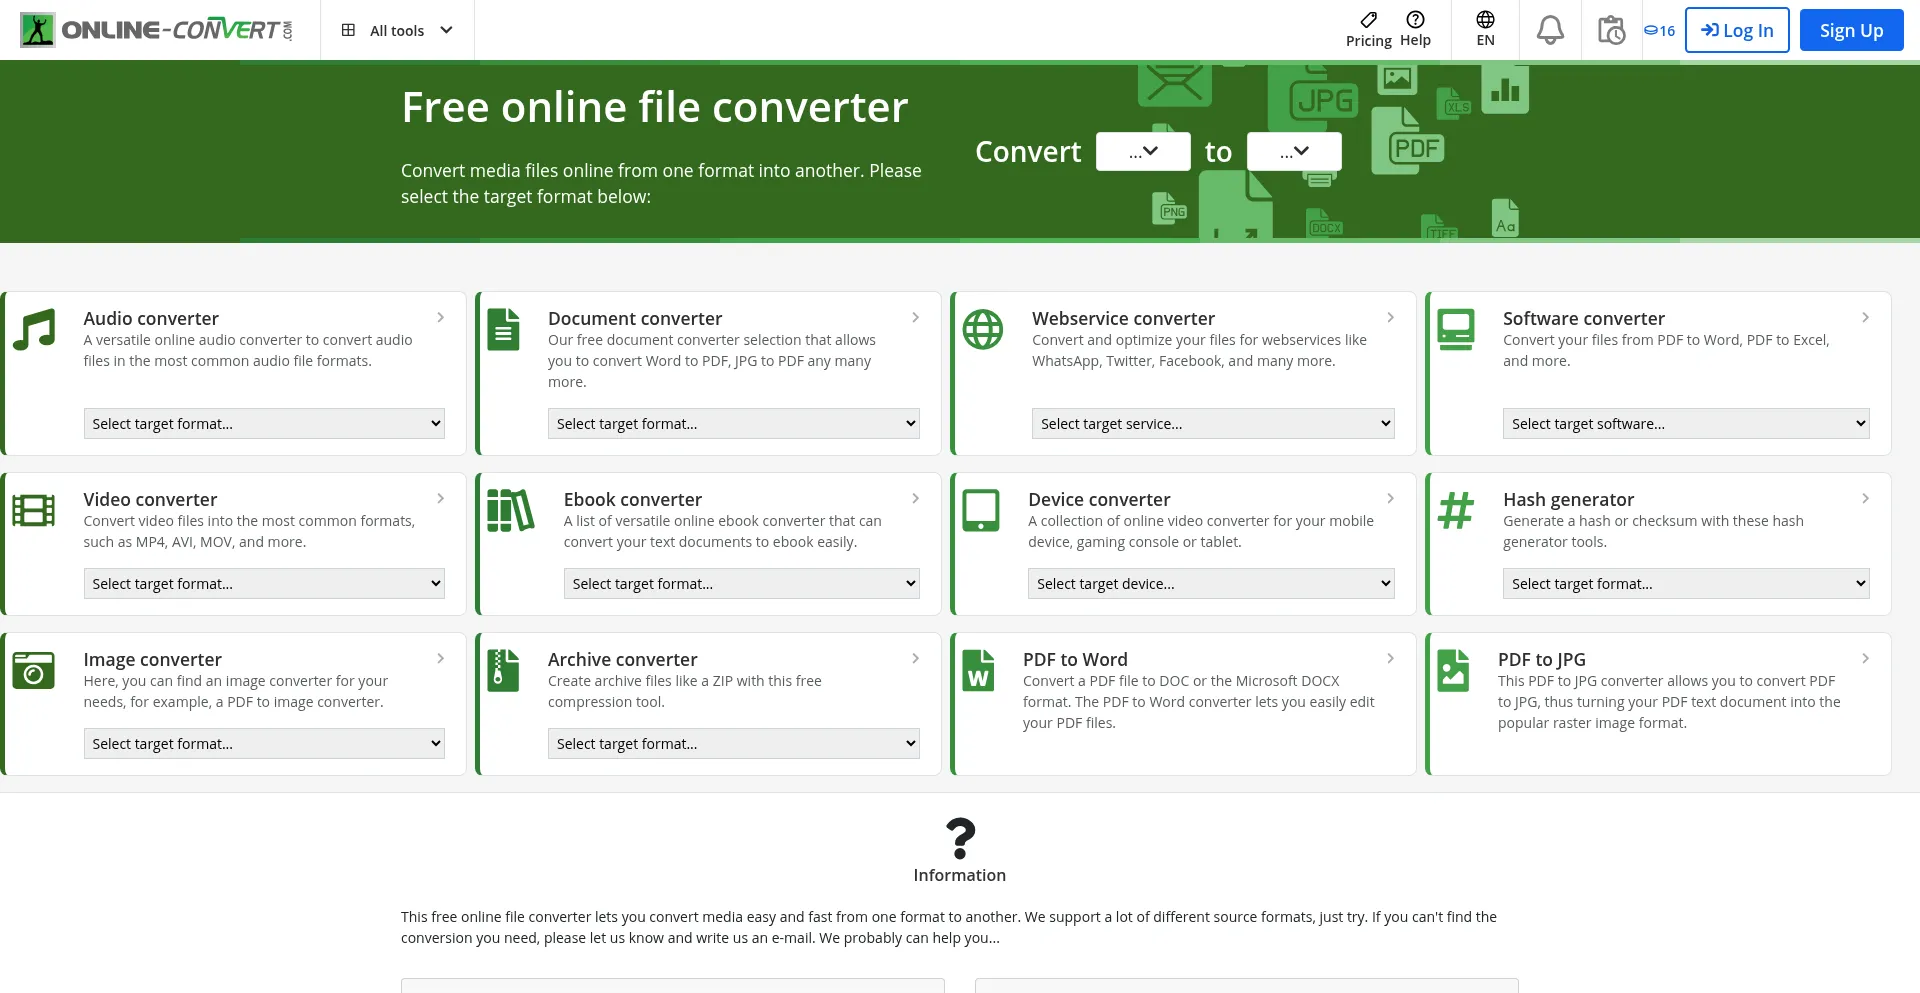Screen dimensions: 1920x993
Task: Open the notifications bell icon
Action: coord(1550,30)
